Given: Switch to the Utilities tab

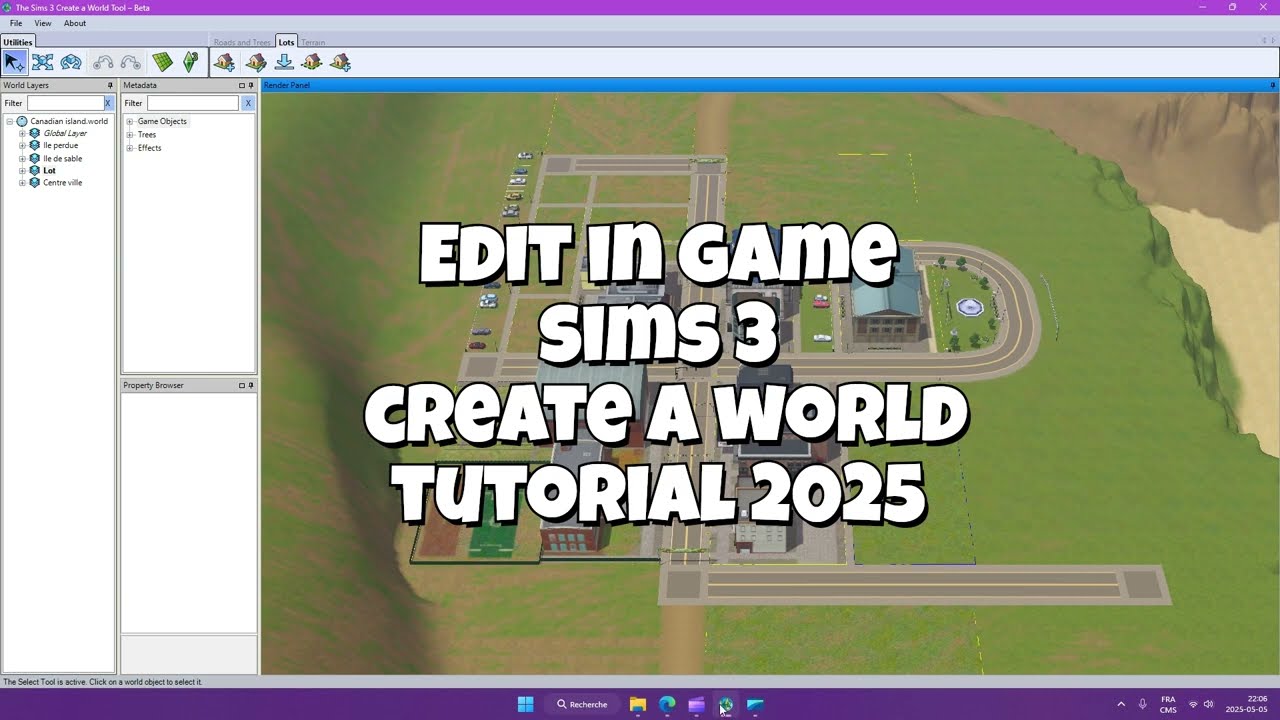Looking at the screenshot, I should (17, 42).
